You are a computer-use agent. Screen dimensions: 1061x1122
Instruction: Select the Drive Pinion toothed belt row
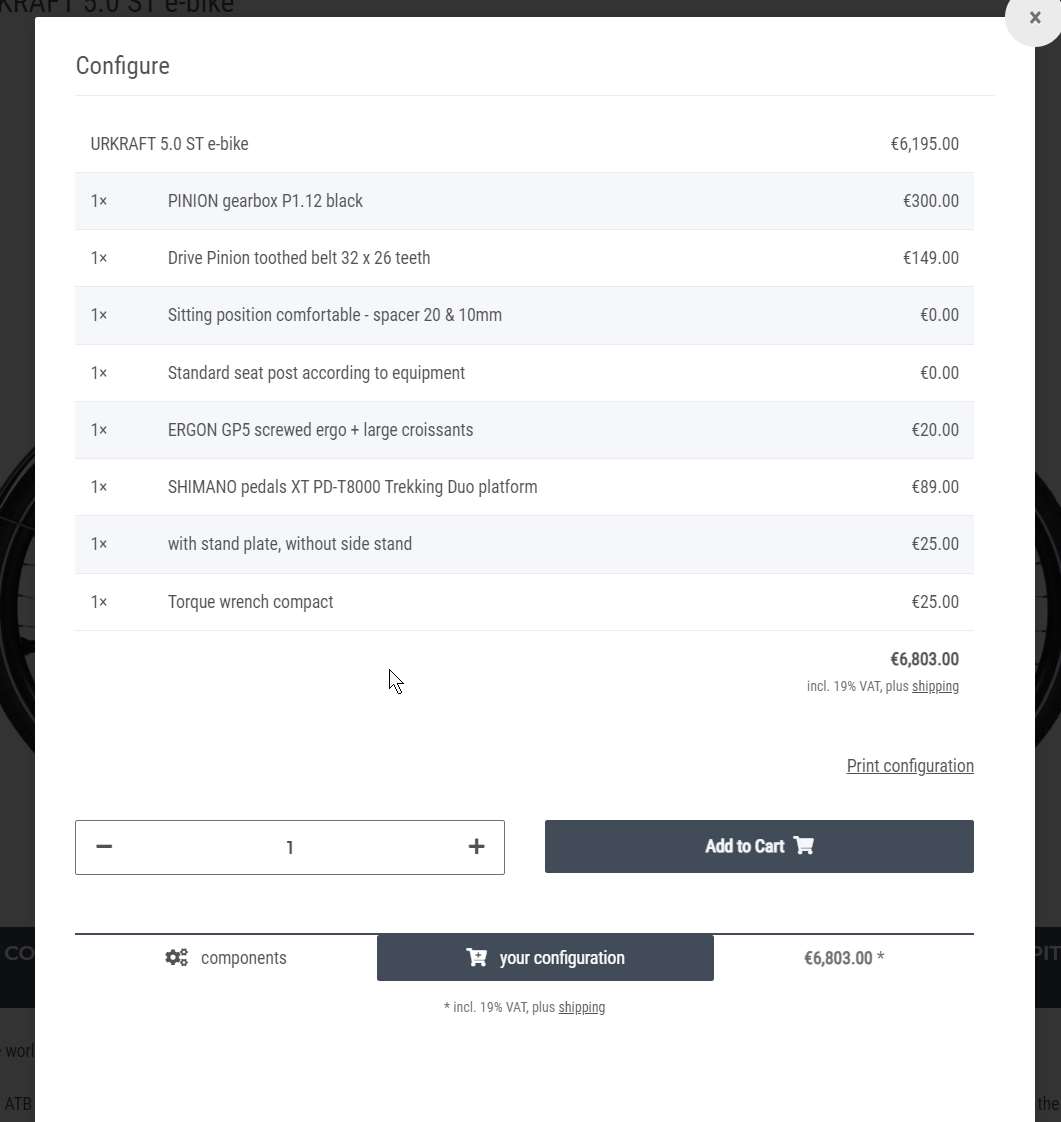point(299,258)
